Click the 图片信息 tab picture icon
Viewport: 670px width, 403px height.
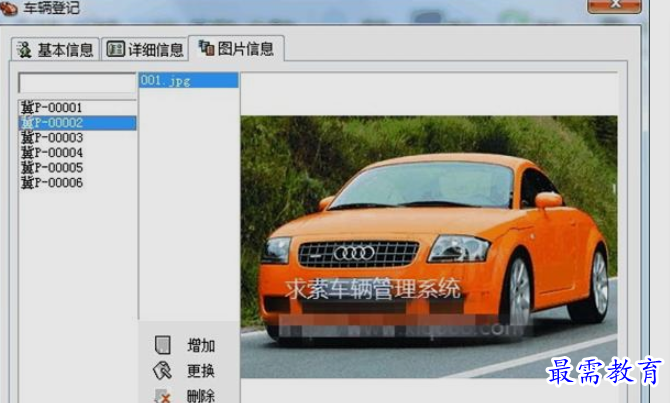pyautogui.click(x=206, y=48)
